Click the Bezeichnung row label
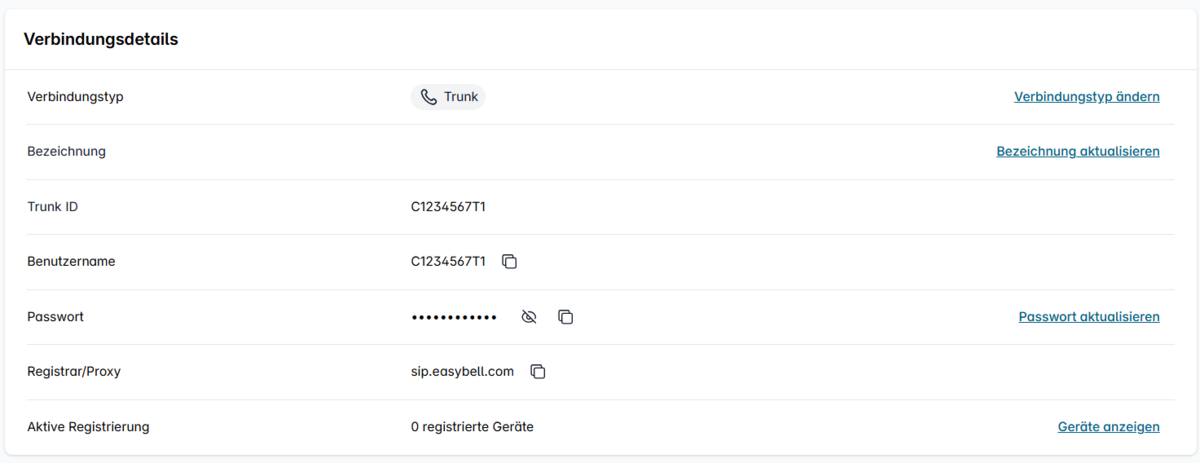The width and height of the screenshot is (1200, 463). [x=66, y=152]
